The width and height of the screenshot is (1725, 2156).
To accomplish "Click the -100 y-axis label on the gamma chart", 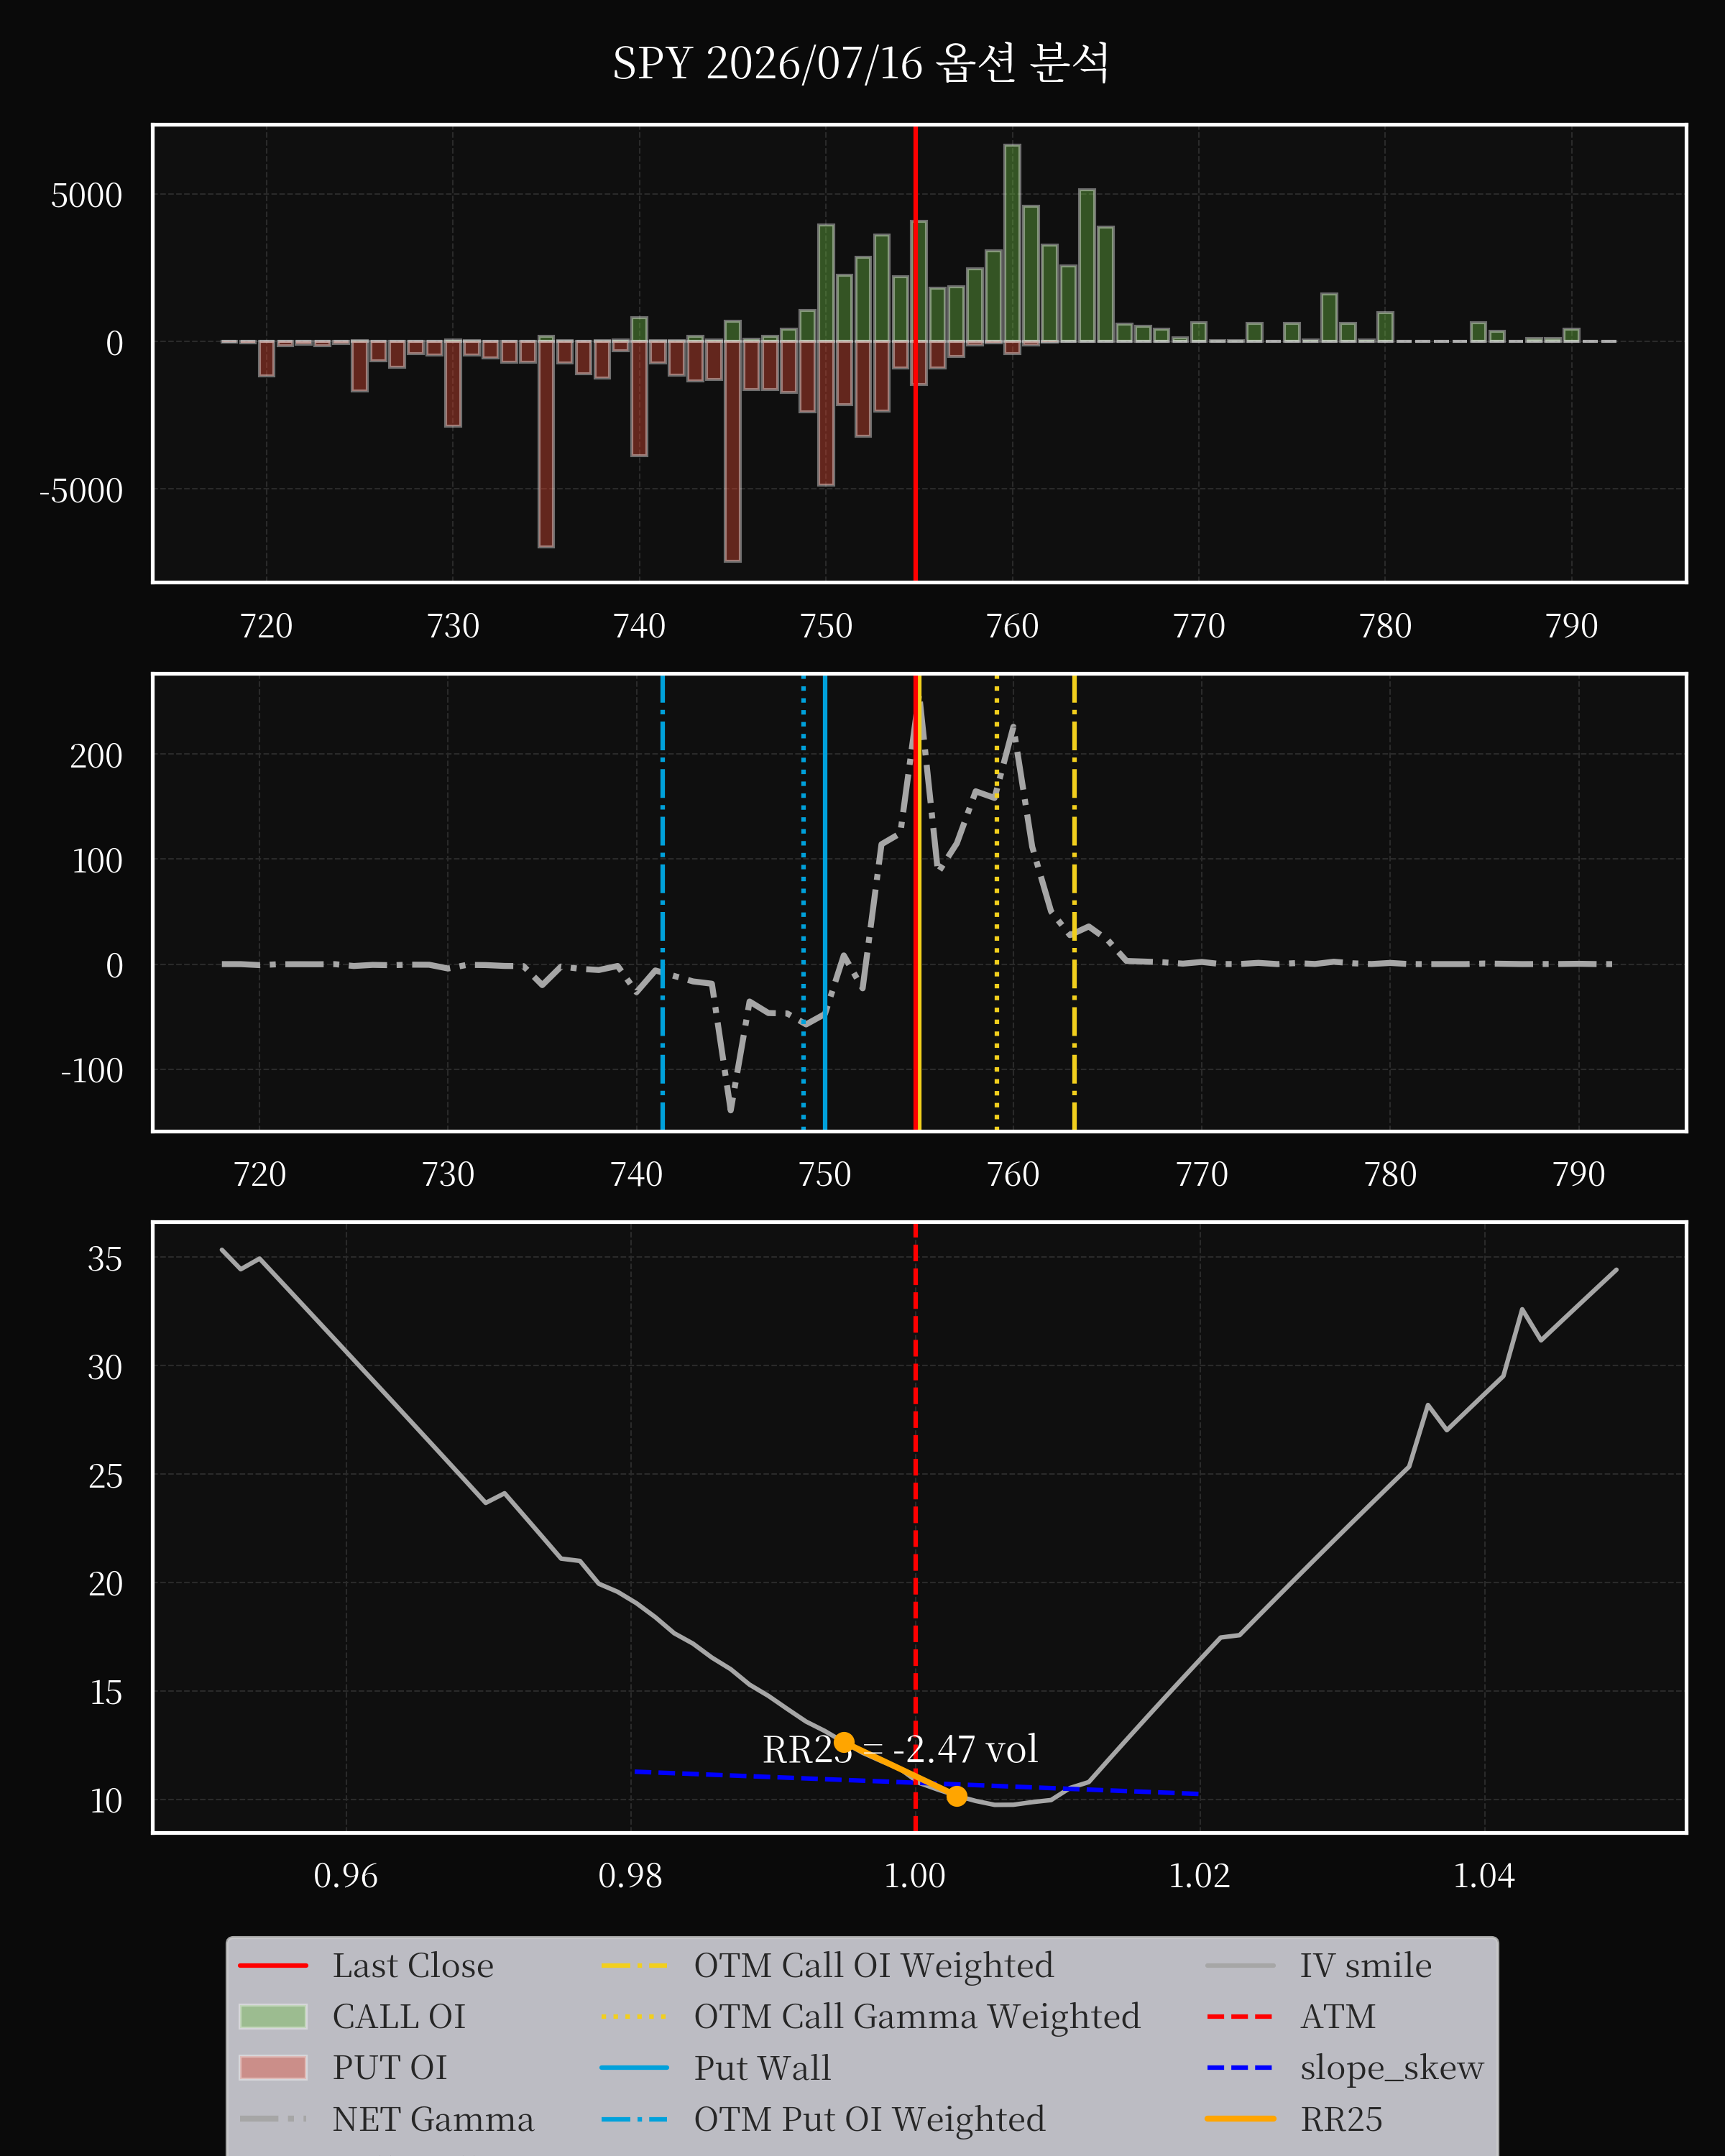I will click(92, 1071).
